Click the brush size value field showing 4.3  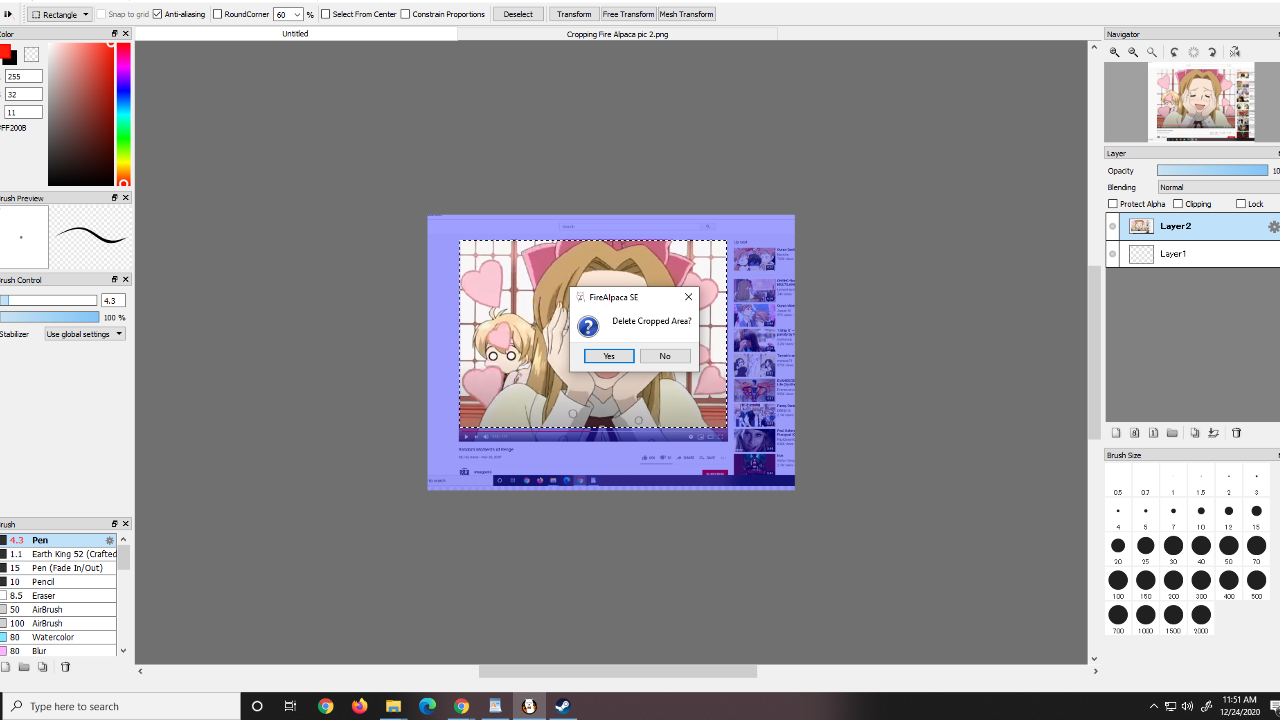[113, 300]
